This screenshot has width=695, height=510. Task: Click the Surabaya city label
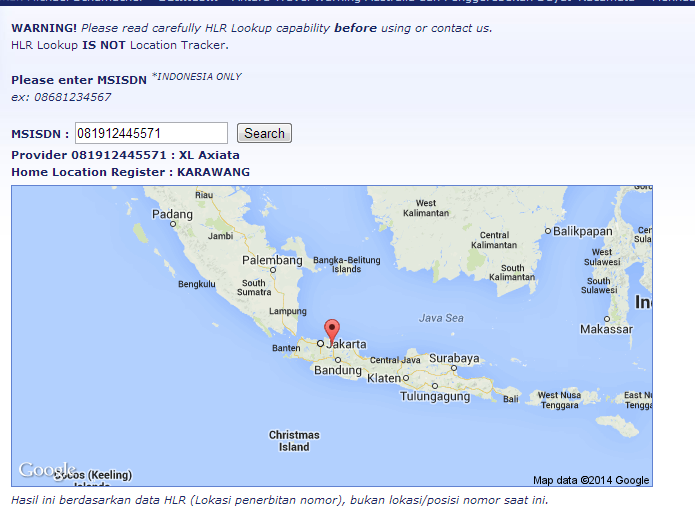pyautogui.click(x=454, y=358)
